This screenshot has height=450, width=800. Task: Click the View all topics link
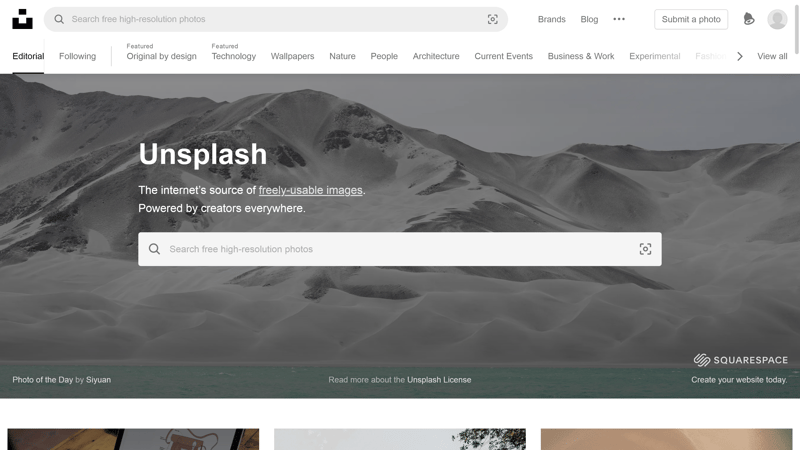tap(772, 56)
